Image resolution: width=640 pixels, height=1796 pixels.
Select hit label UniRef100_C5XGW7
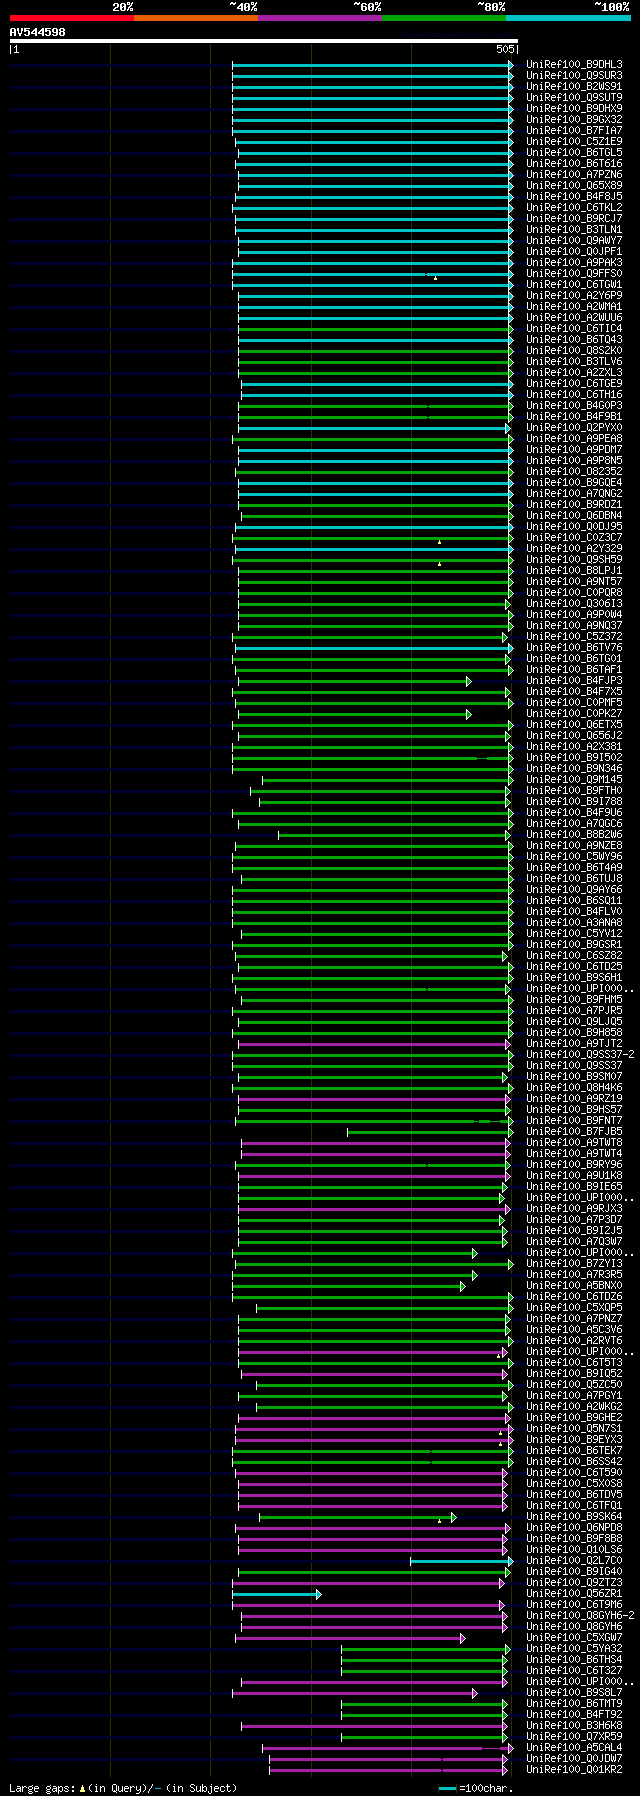coord(574,1638)
